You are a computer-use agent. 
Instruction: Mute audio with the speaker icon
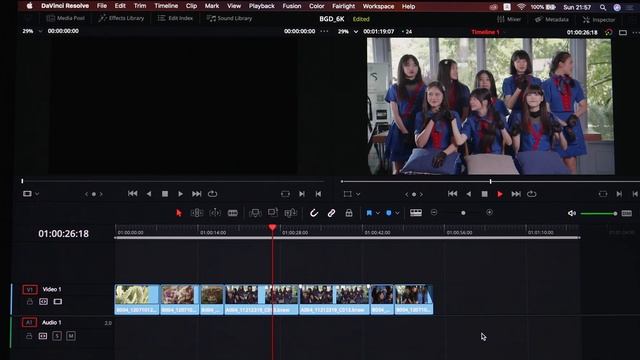[571, 213]
